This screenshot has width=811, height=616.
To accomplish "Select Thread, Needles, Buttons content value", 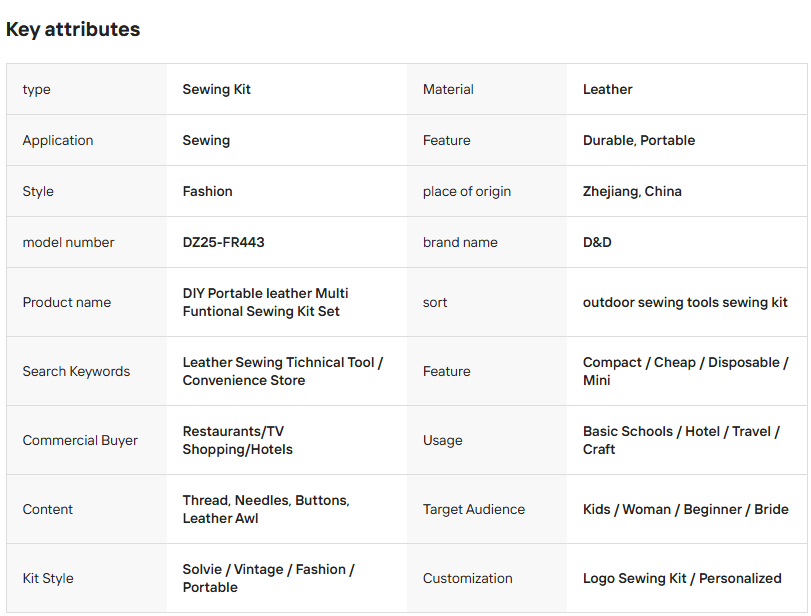I will click(x=266, y=509).
